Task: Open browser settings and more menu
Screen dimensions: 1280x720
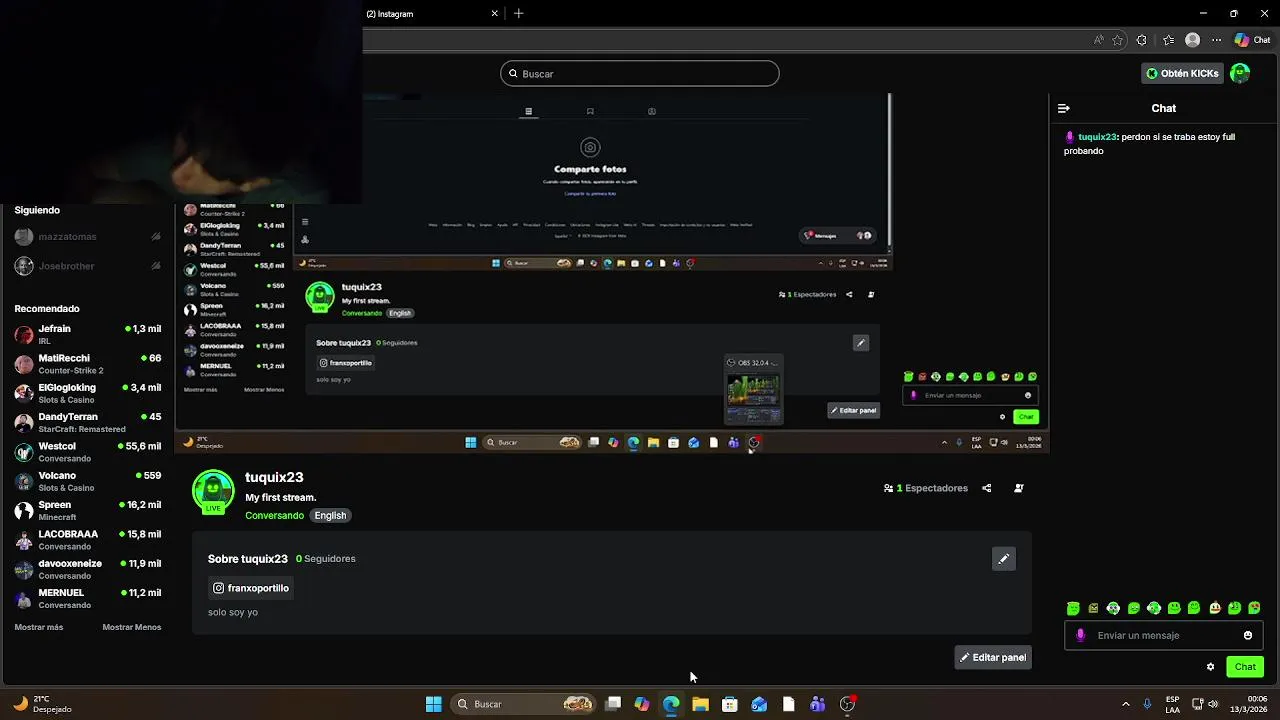Action: (x=1216, y=40)
